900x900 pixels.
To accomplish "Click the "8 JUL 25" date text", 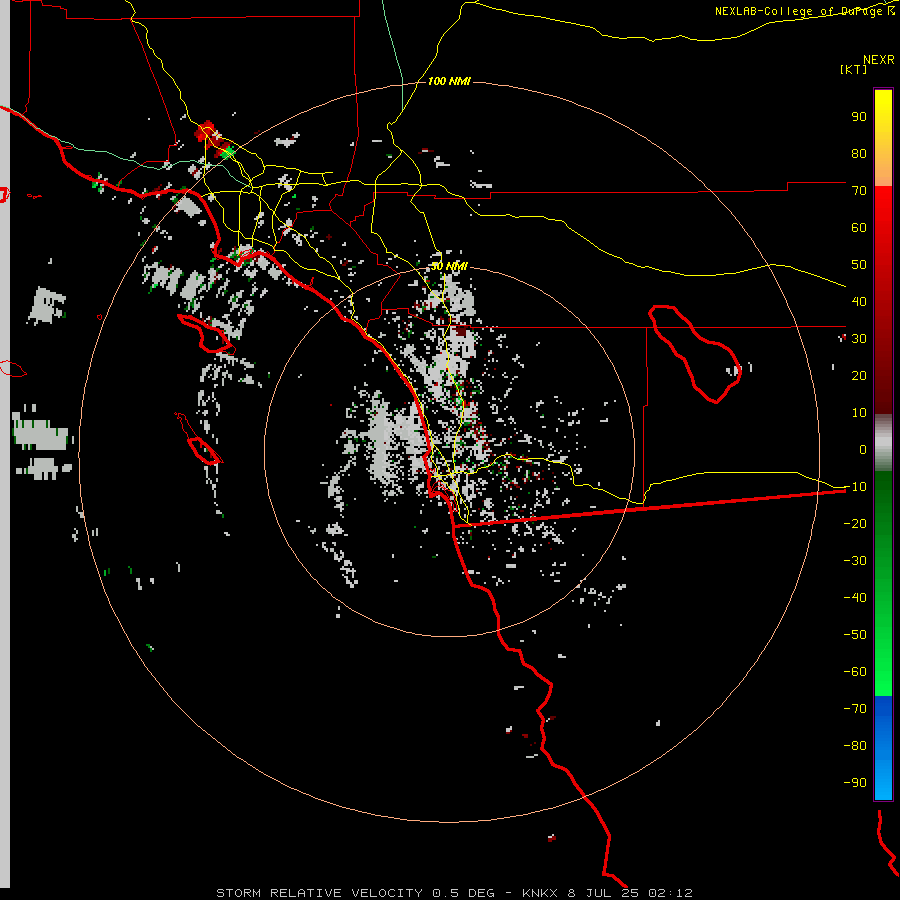I will tap(603, 893).
